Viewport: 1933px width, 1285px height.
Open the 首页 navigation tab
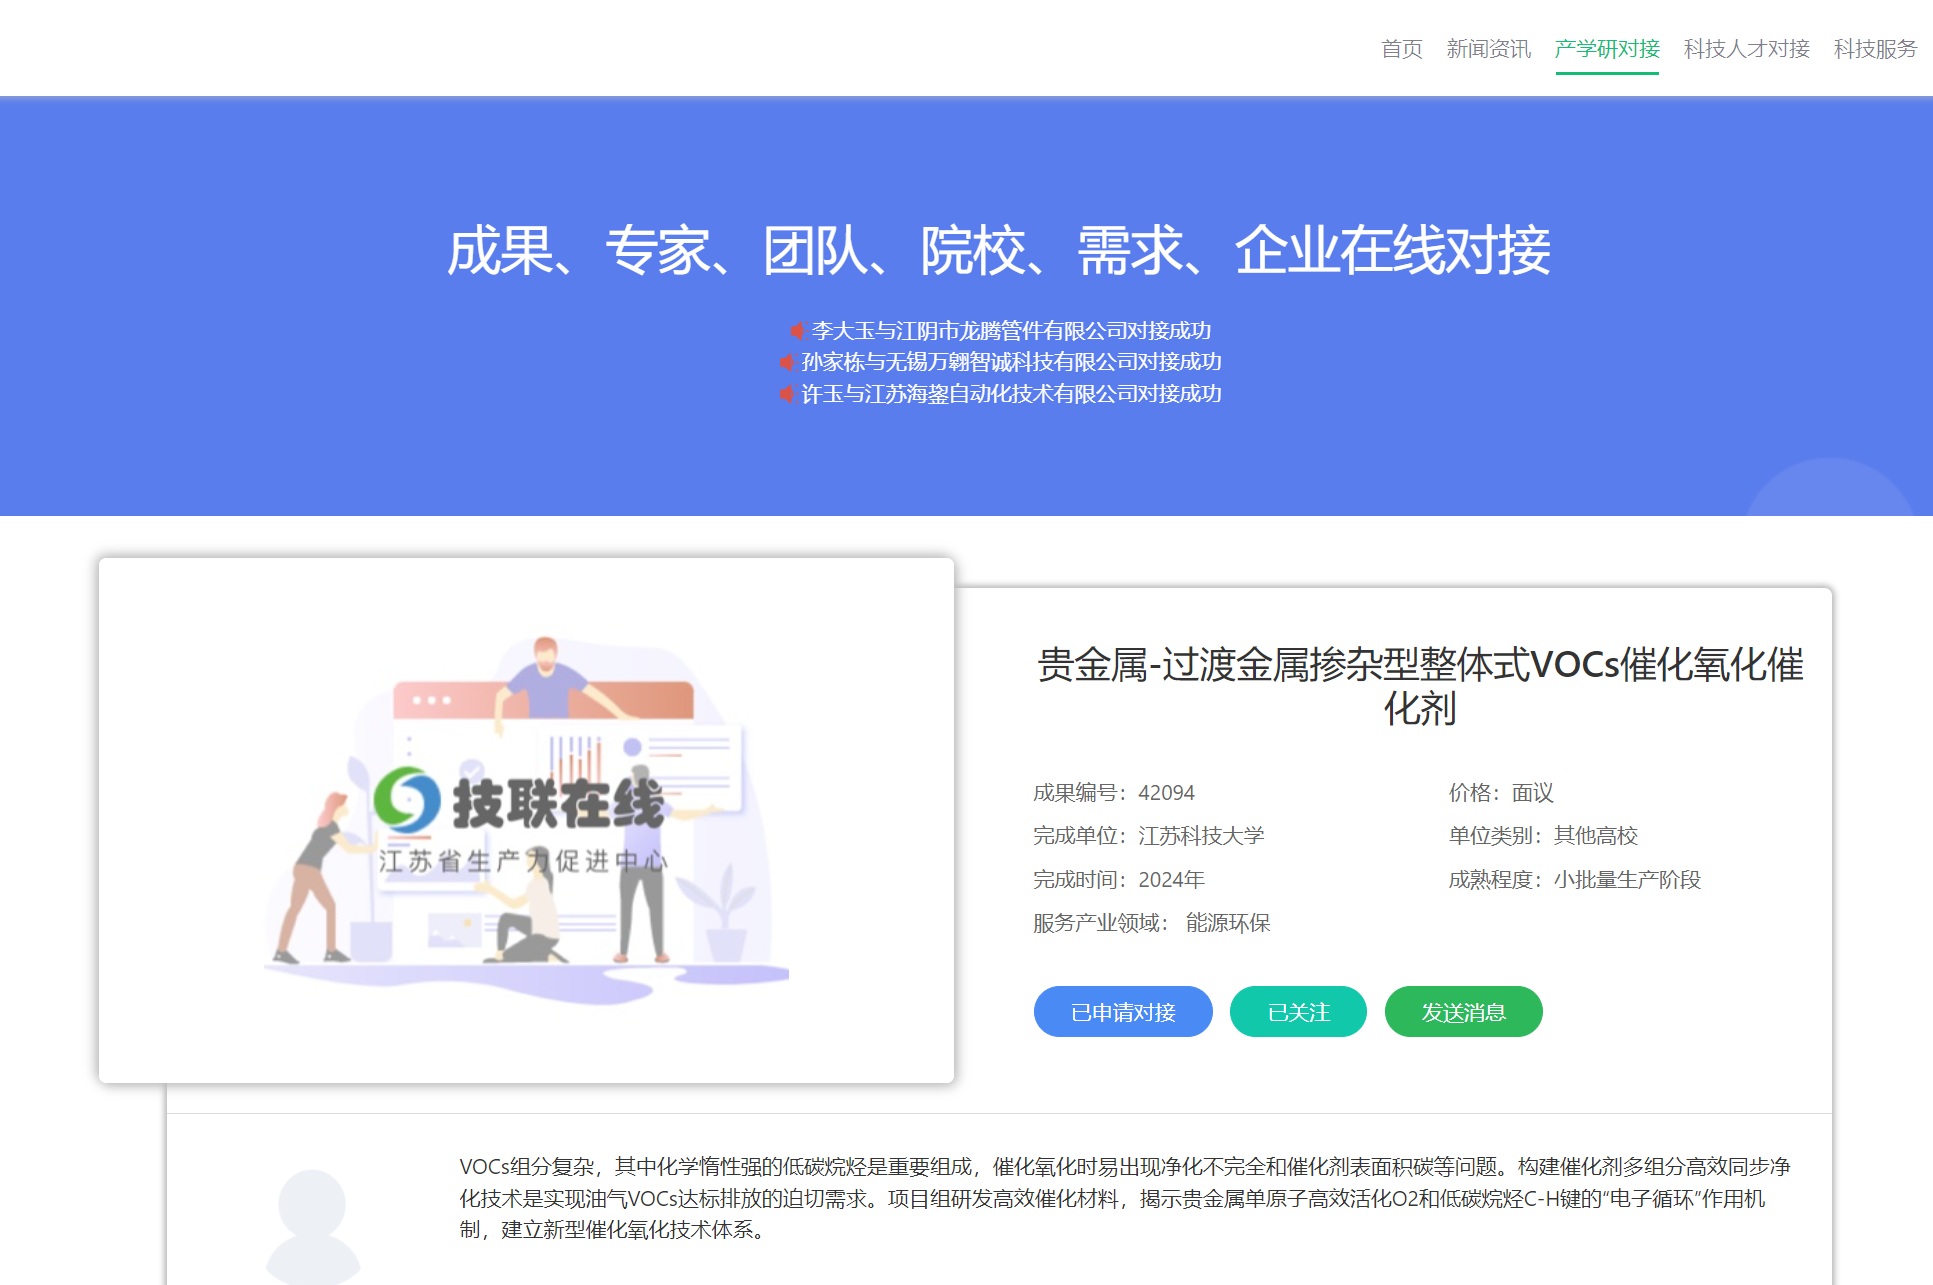(x=1401, y=49)
